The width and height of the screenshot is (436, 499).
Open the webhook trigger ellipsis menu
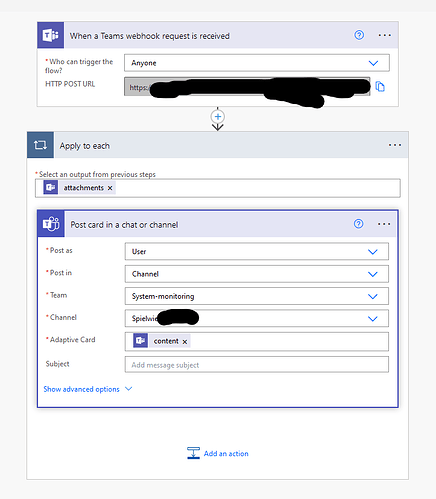click(x=384, y=35)
